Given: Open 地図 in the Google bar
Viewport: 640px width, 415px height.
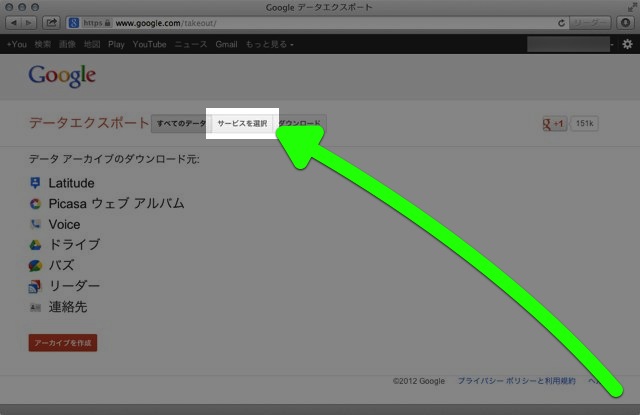Looking at the screenshot, I should click(92, 44).
